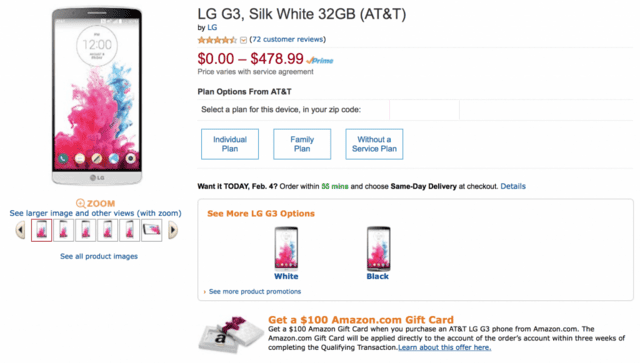
Task: Click Details link for Same-Day Delivery
Action: [x=513, y=186]
